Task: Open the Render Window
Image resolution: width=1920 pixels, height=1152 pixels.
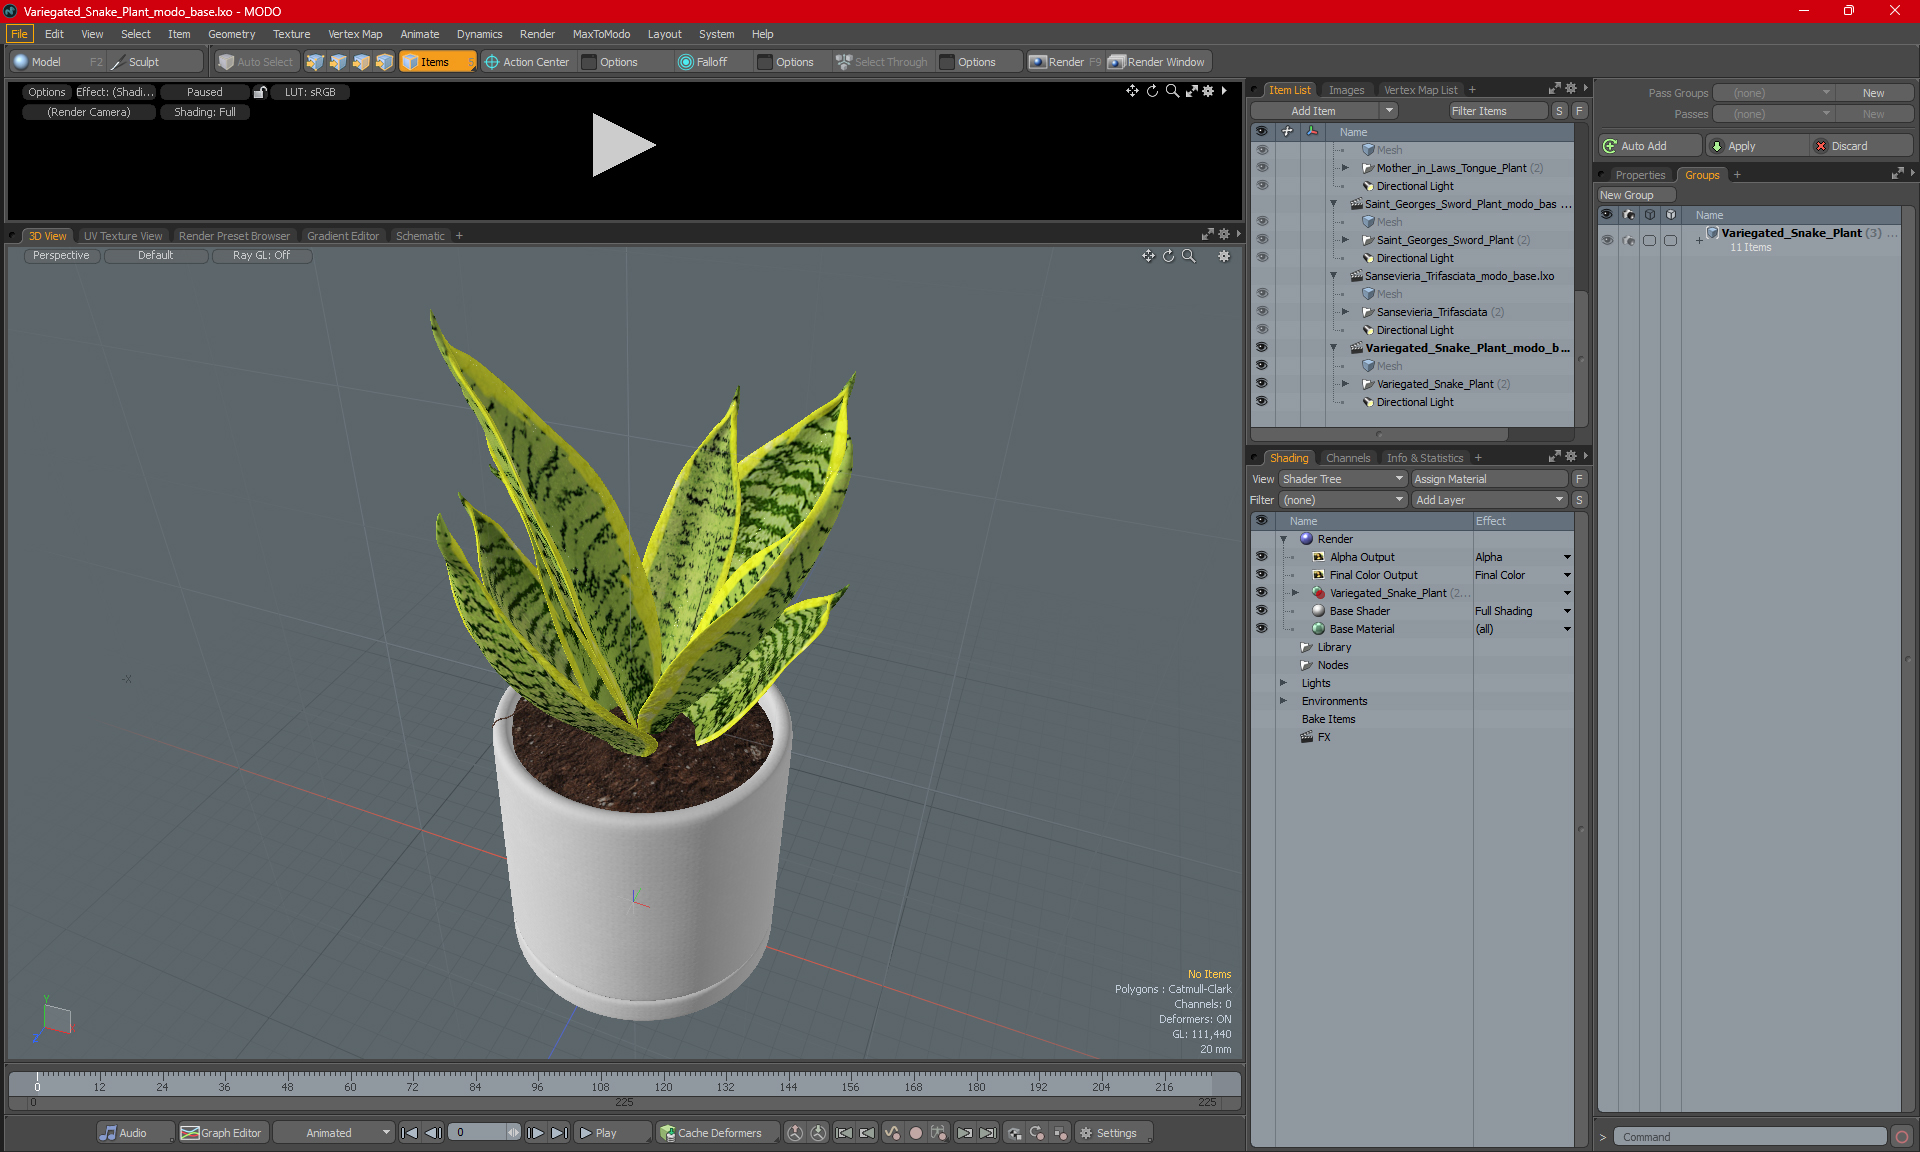Action: click(x=1157, y=62)
